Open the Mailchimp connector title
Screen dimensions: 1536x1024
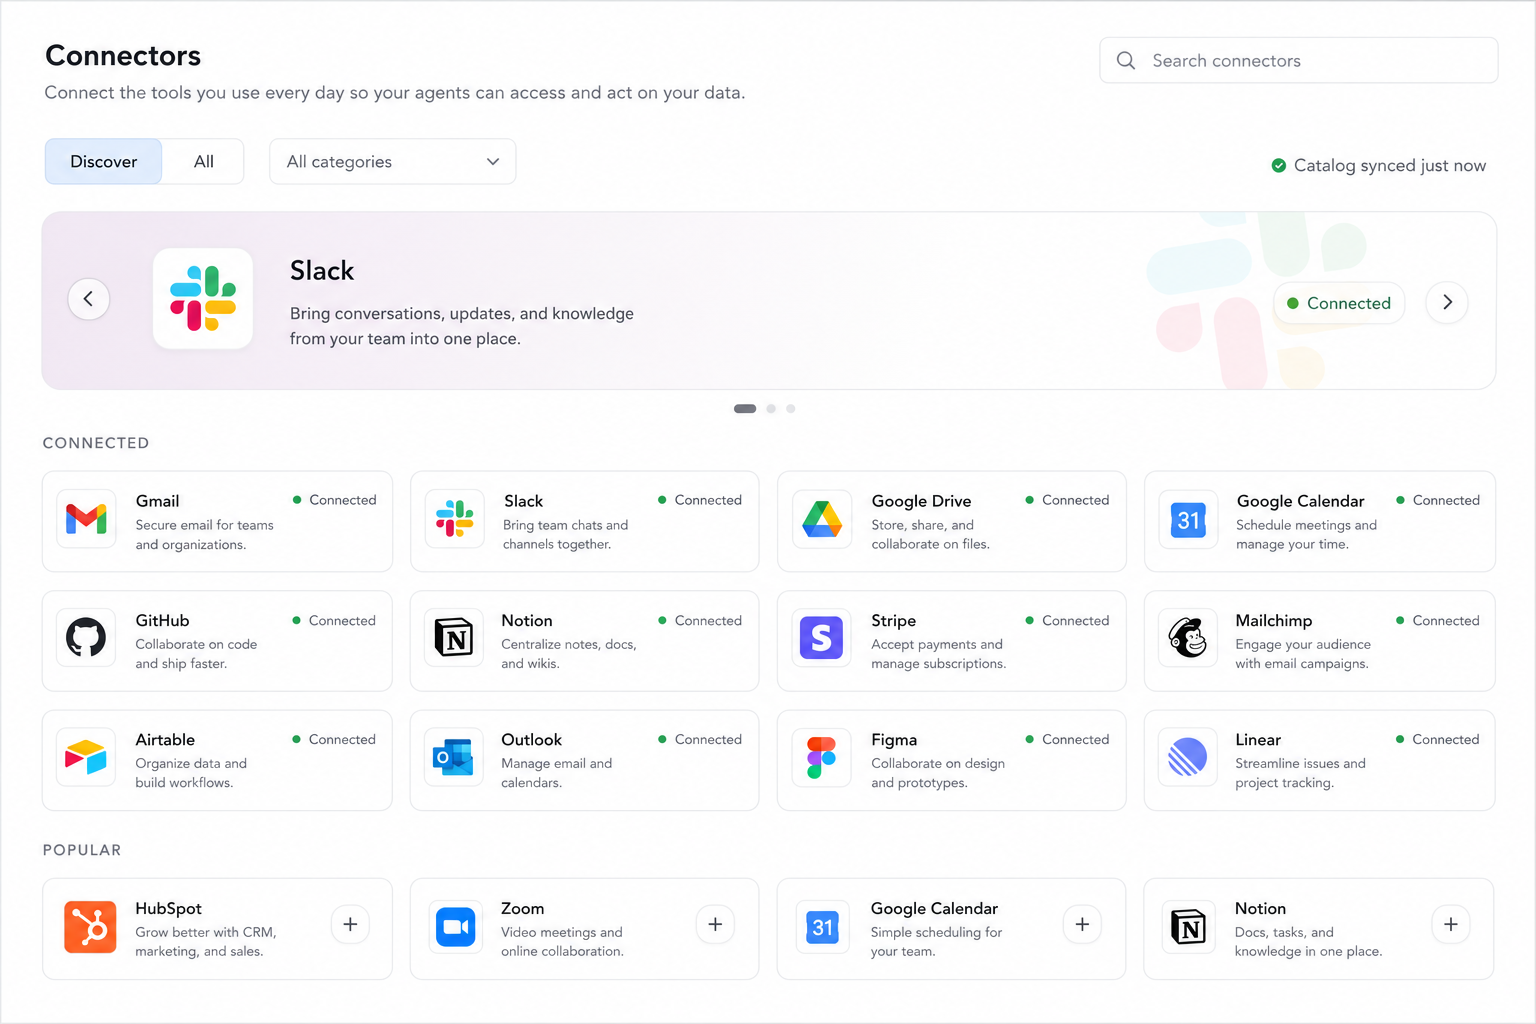point(1274,620)
